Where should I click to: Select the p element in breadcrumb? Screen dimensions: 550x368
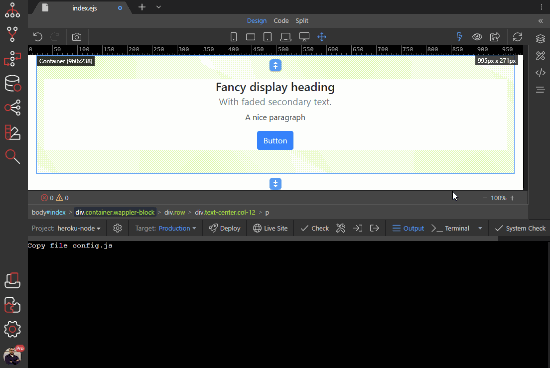(x=267, y=213)
